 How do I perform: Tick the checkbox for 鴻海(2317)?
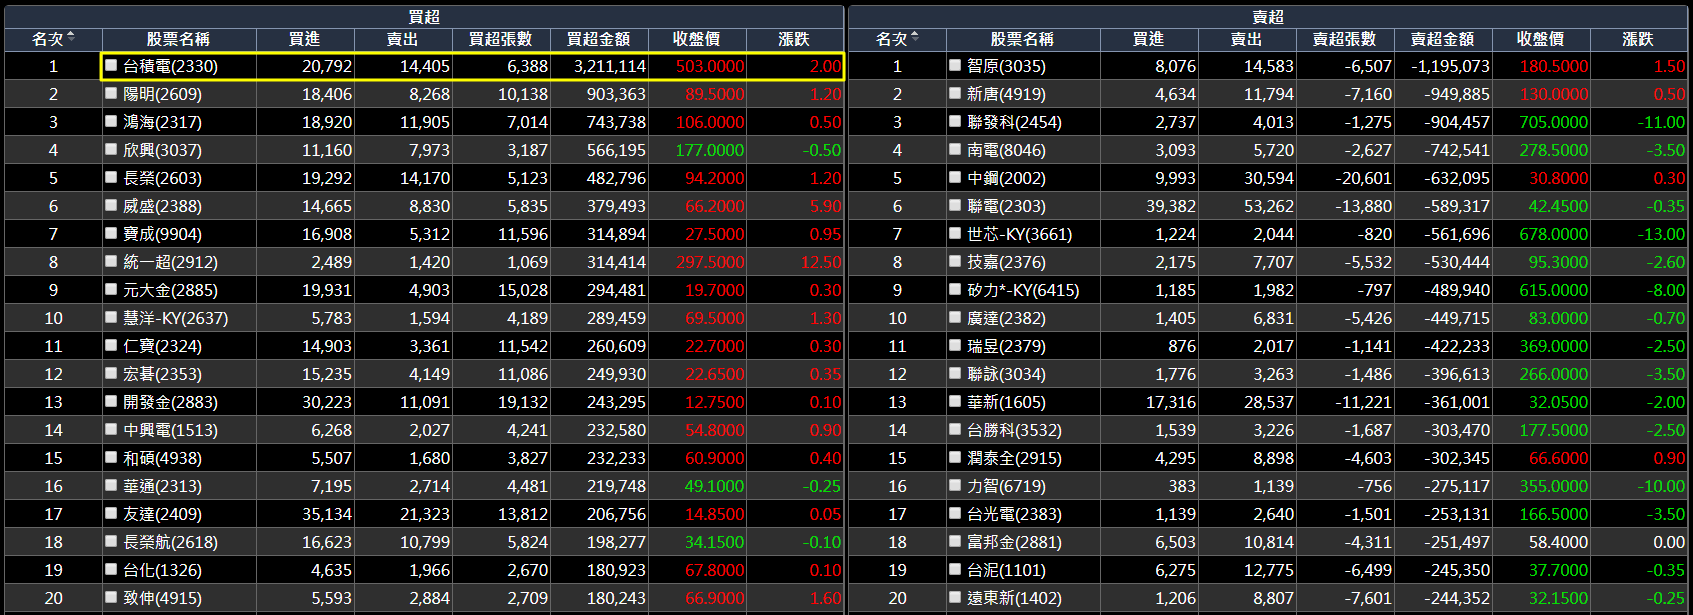(x=111, y=121)
